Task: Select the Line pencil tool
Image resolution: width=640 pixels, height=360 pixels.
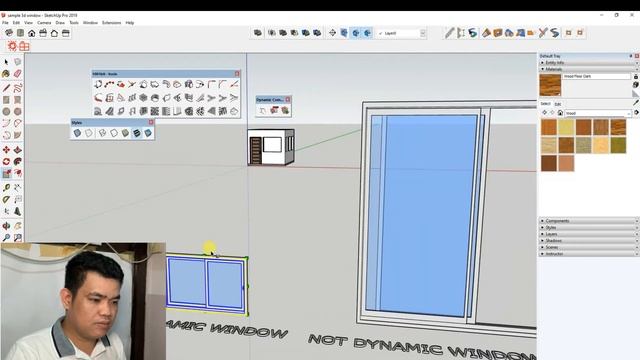Action: pyautogui.click(x=6, y=88)
